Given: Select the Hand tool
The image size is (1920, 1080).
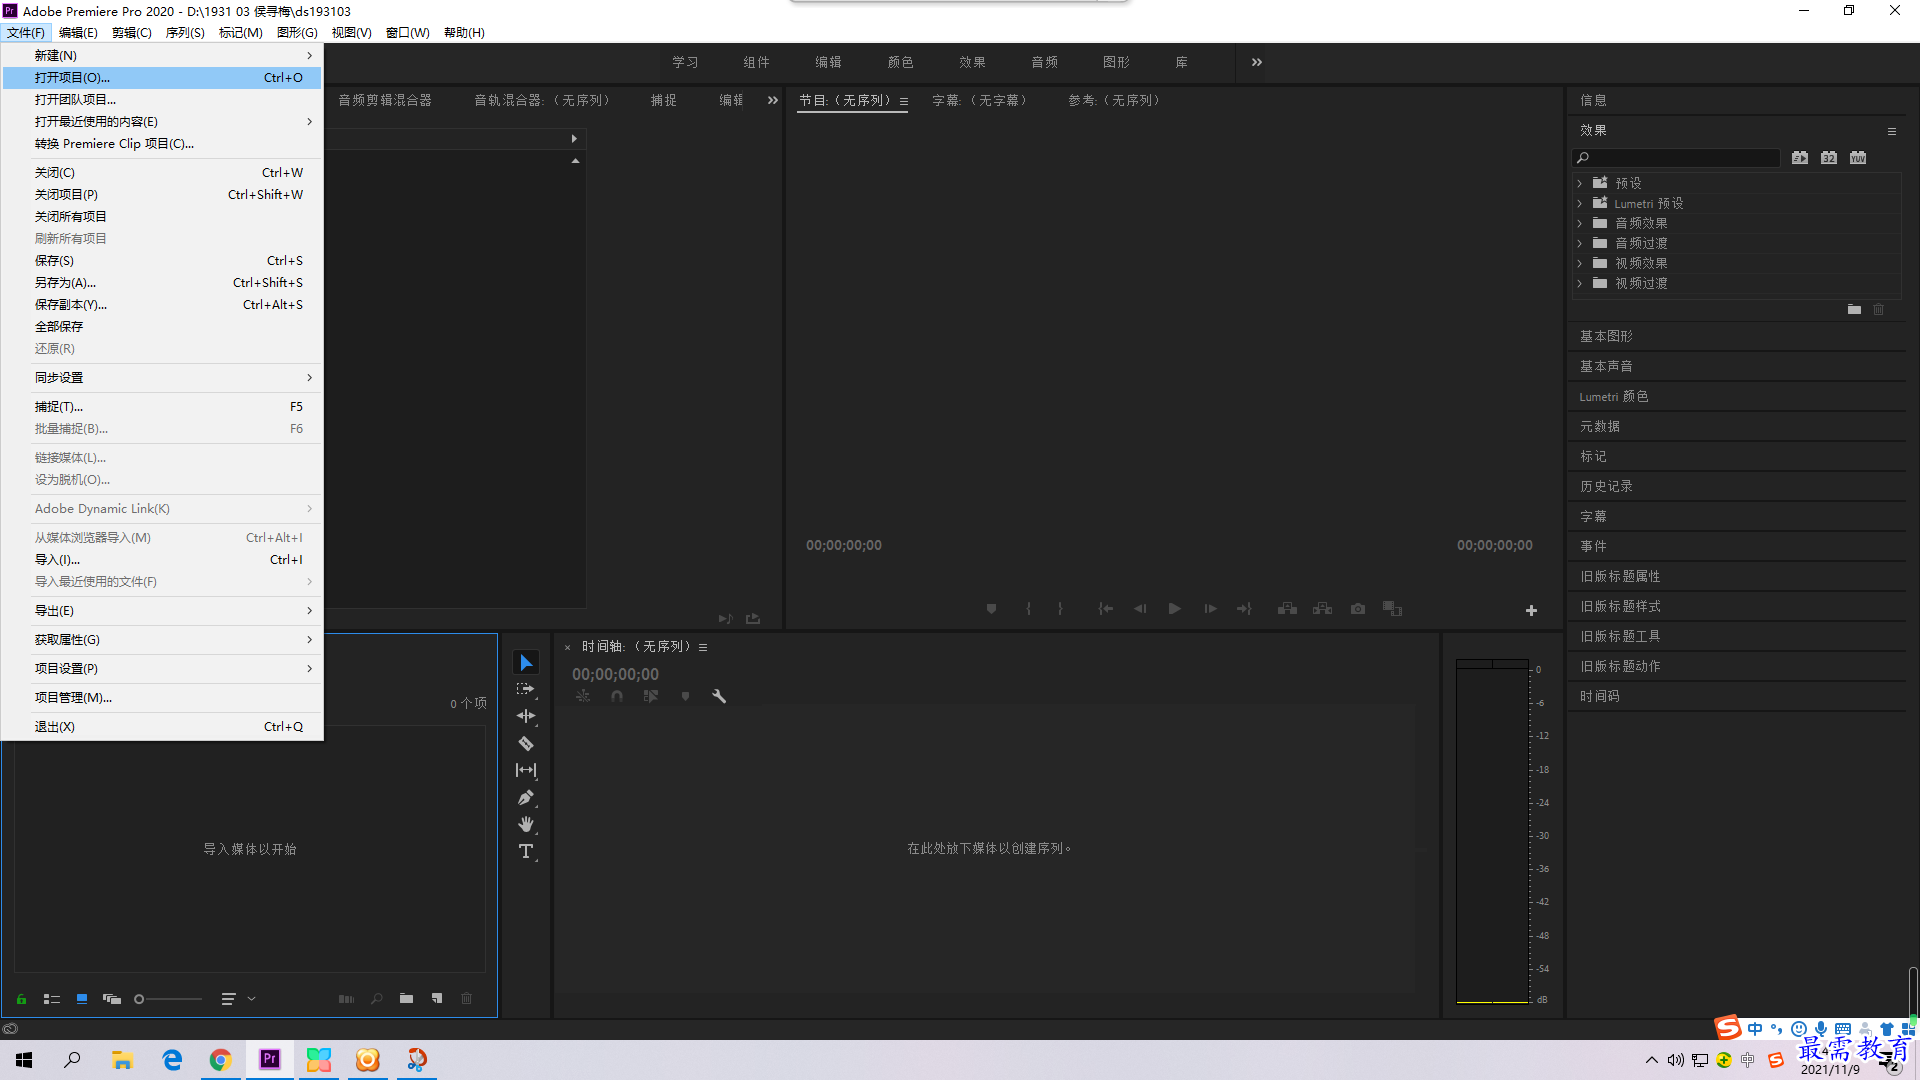Looking at the screenshot, I should tap(526, 824).
